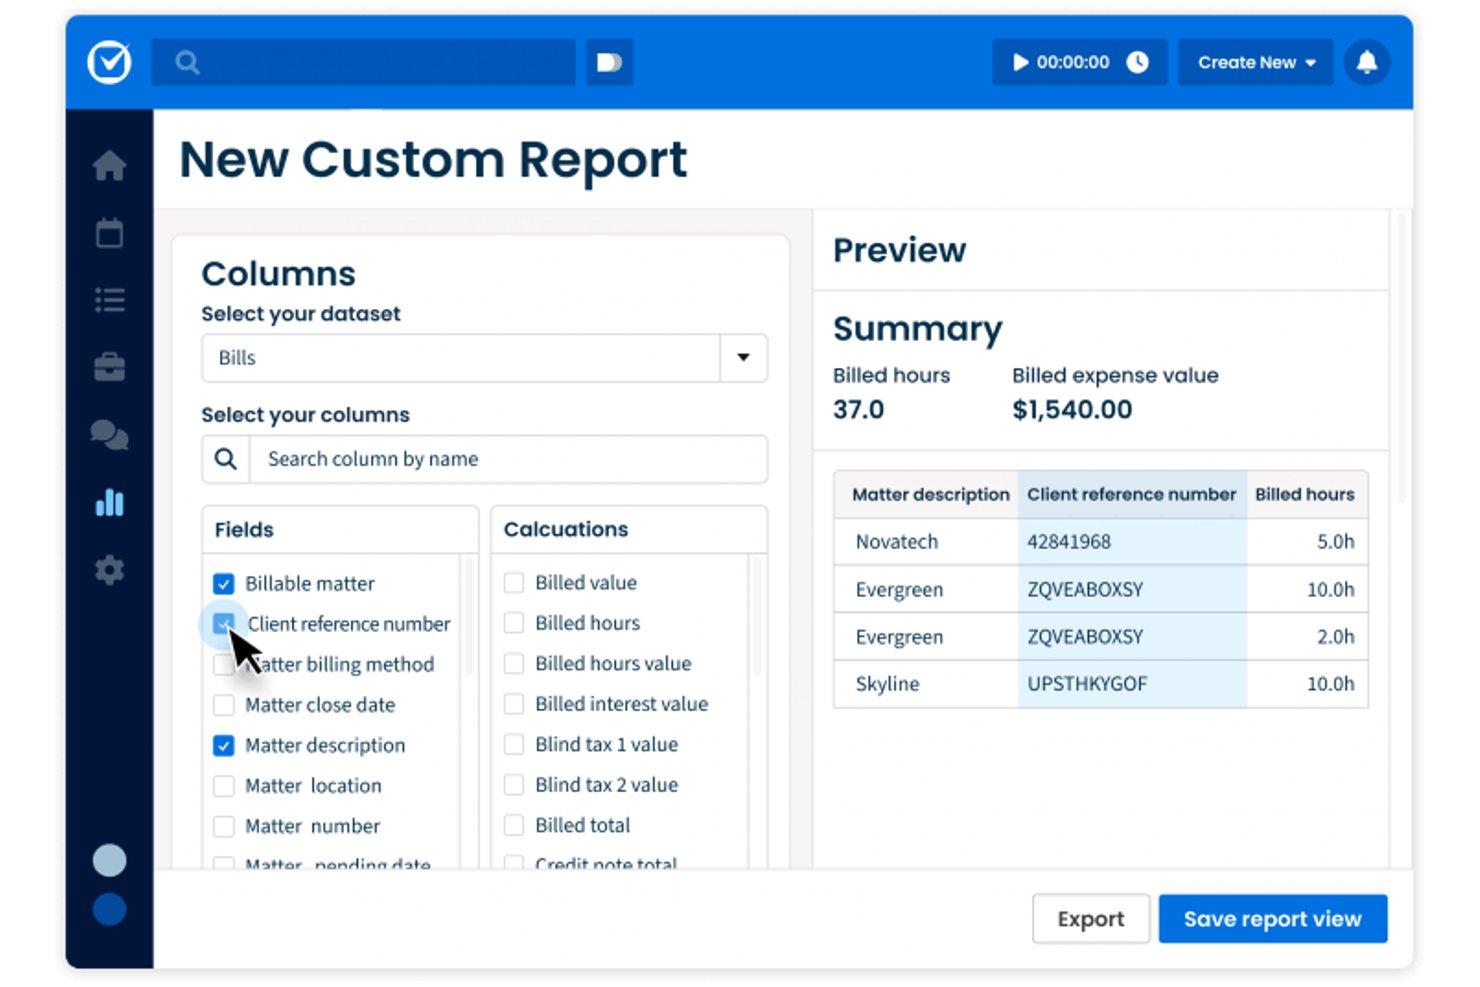This screenshot has height=987, width=1480.
Task: Open the Create New dropdown
Action: point(1255,62)
